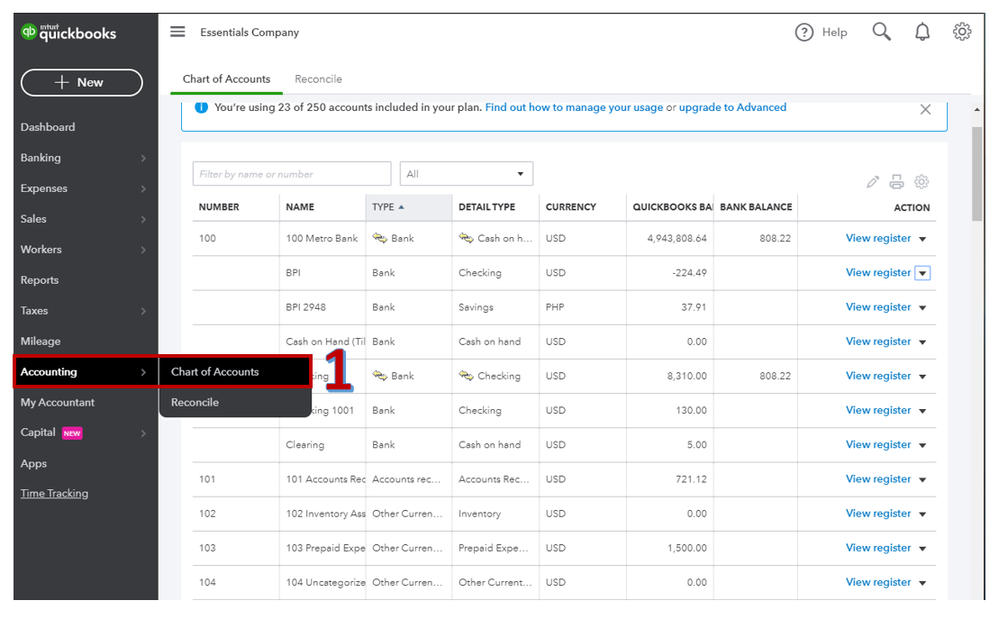999x620 pixels.
Task: Select Reconcile in the Accounting flyout
Action: coord(195,403)
